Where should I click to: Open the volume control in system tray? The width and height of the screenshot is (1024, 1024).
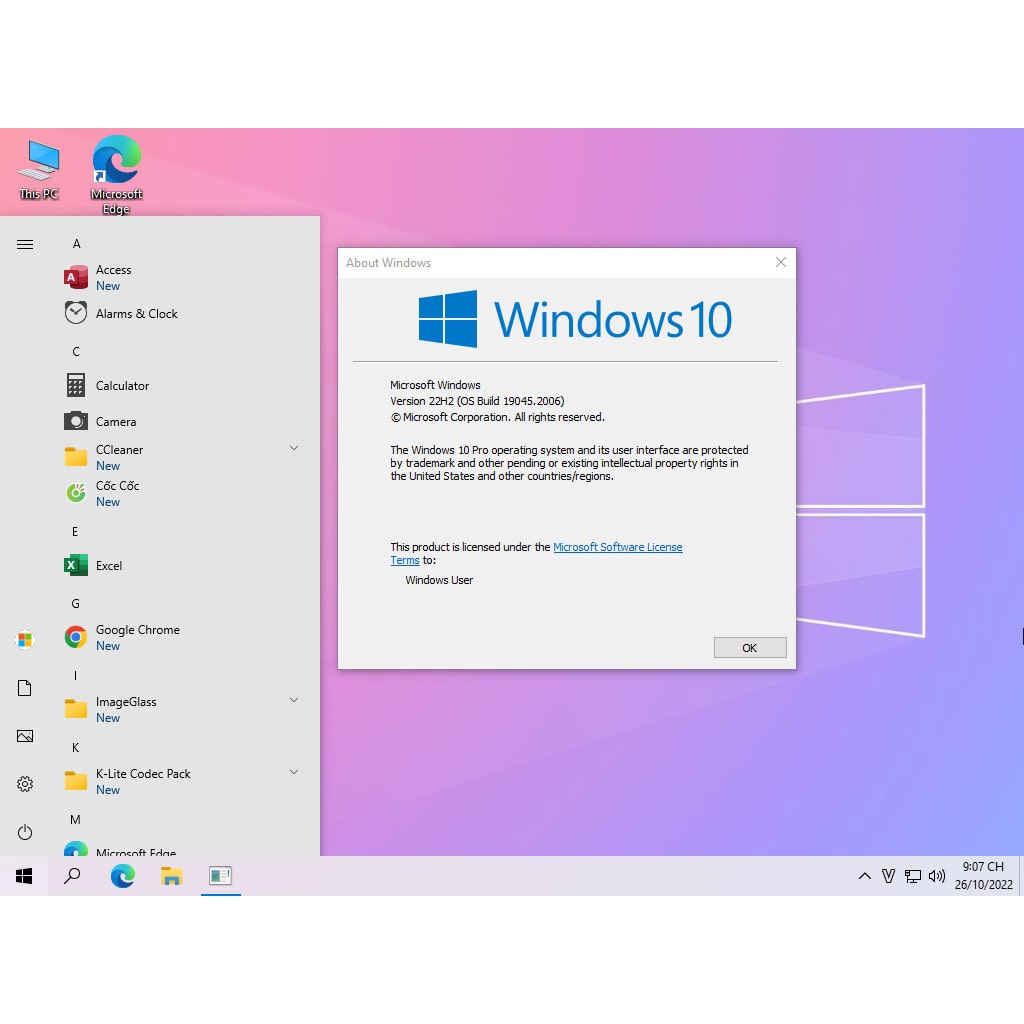[937, 876]
